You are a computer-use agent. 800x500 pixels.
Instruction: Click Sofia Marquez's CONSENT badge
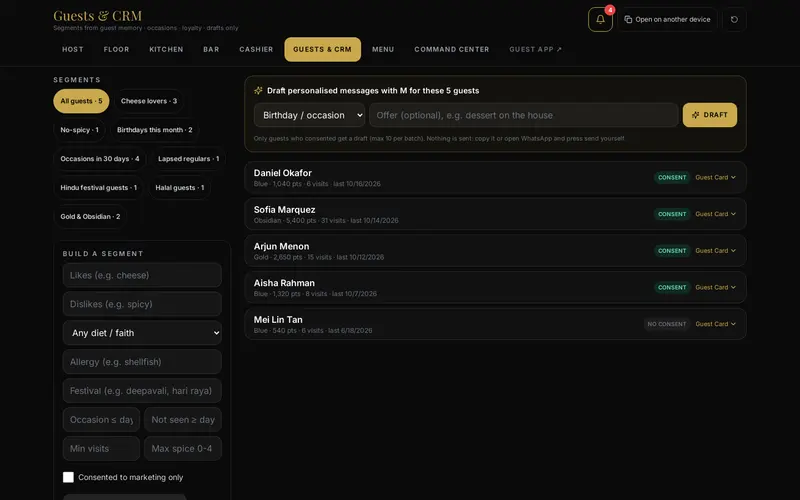click(x=672, y=214)
